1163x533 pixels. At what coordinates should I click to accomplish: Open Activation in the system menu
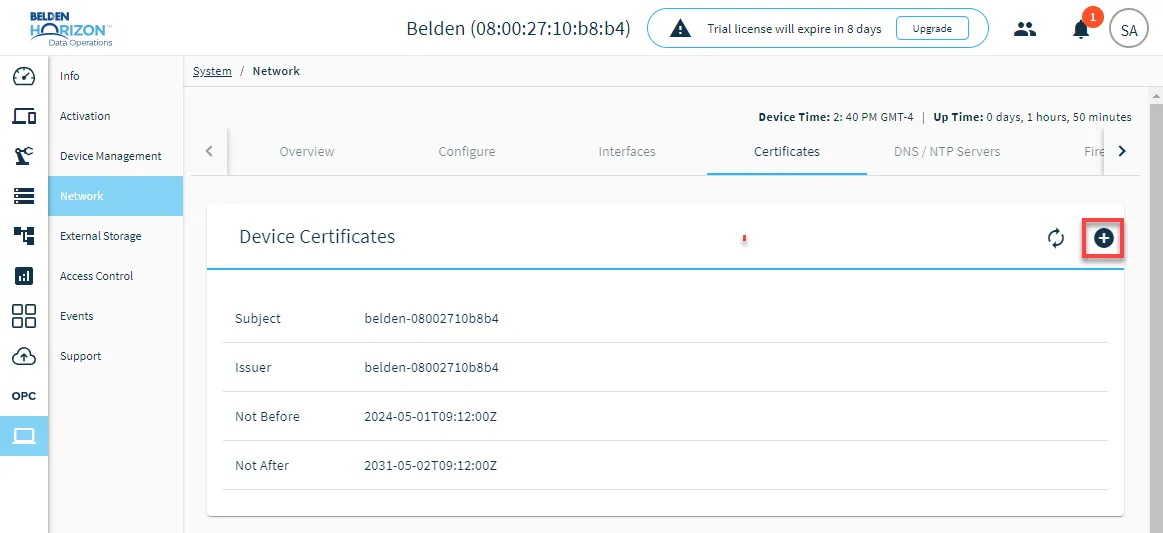(116, 116)
